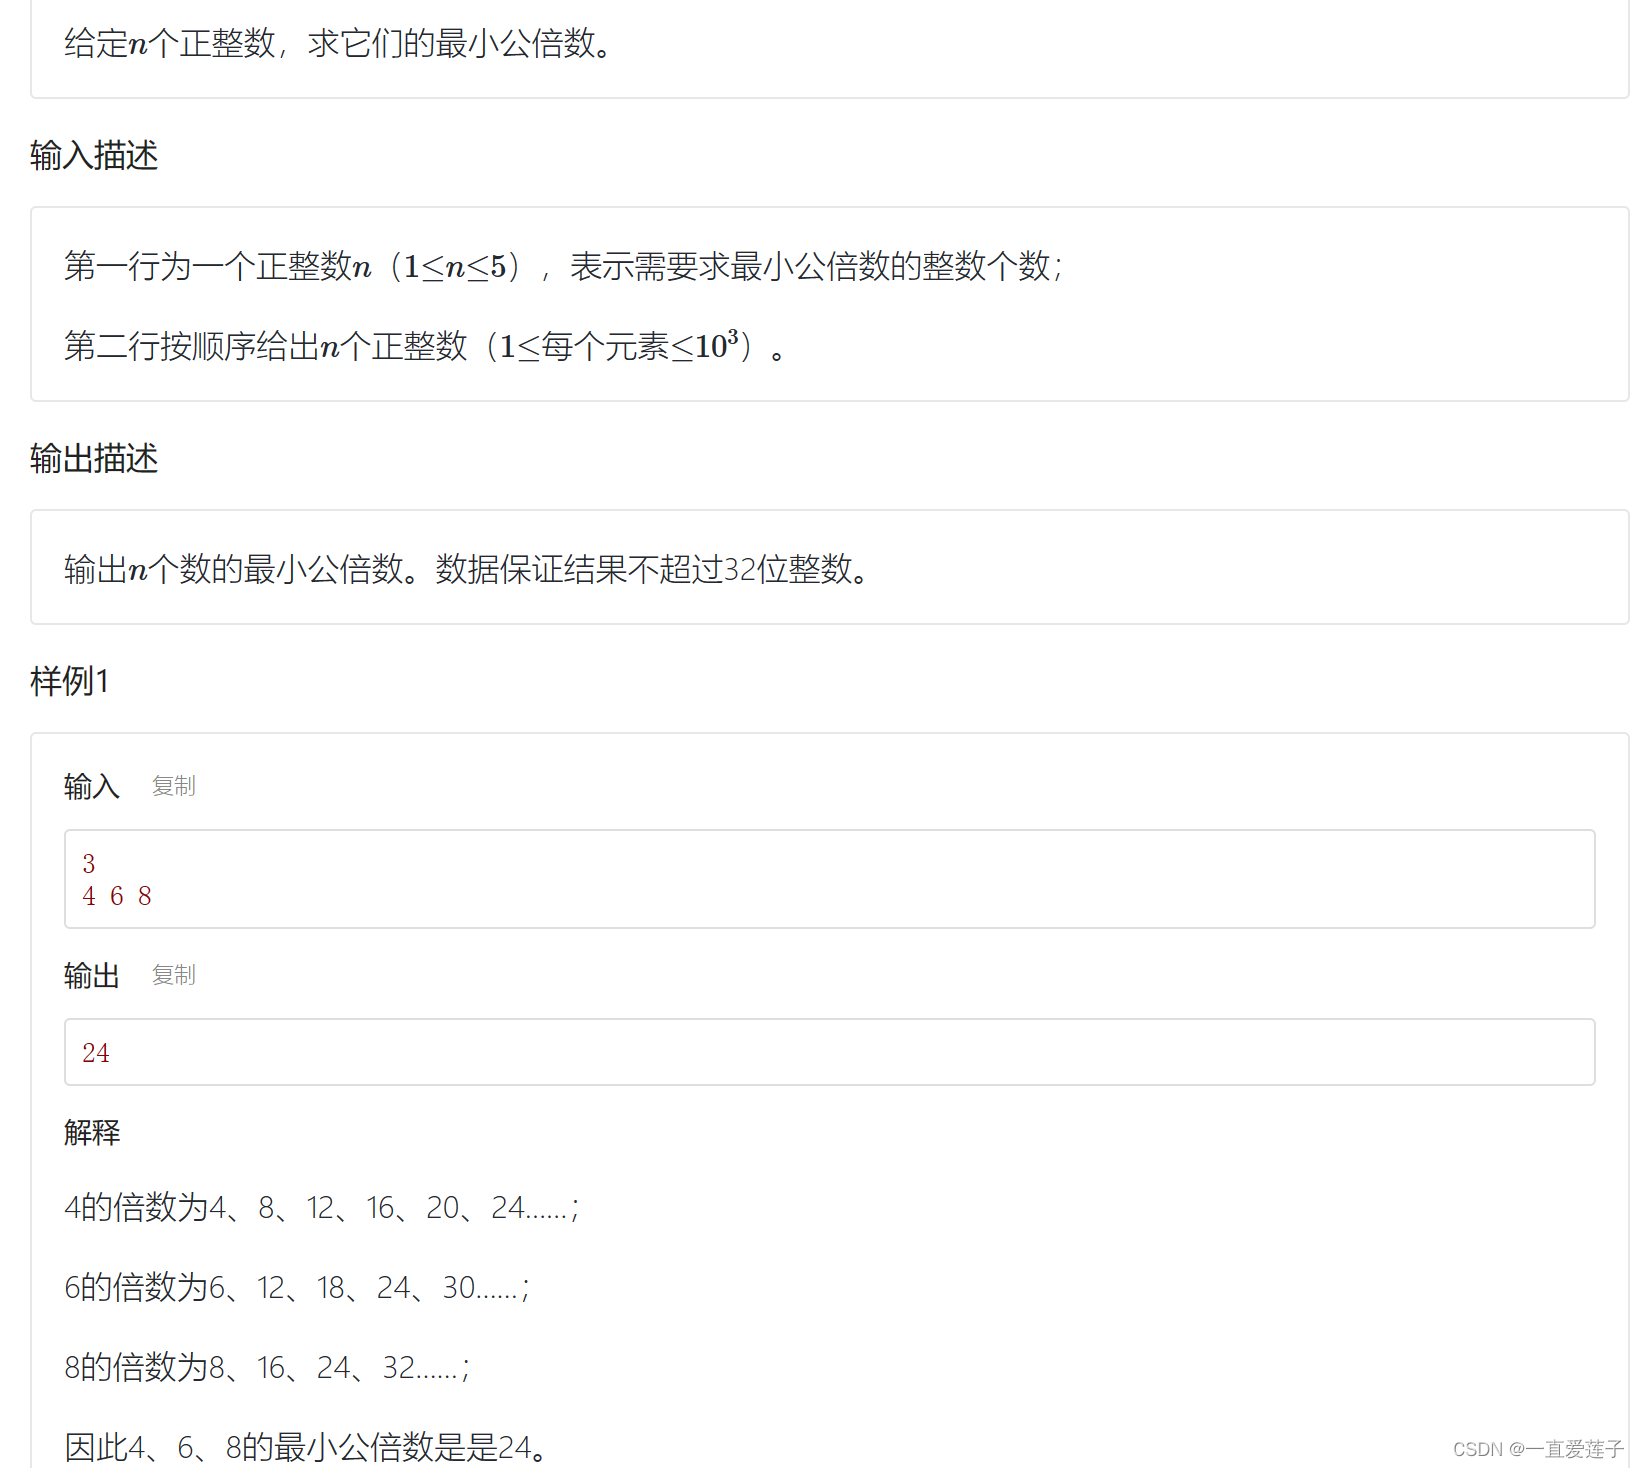Screen dimensions: 1639x1468
Task: Click the 复制 link next to 输出
Action: pos(173,974)
